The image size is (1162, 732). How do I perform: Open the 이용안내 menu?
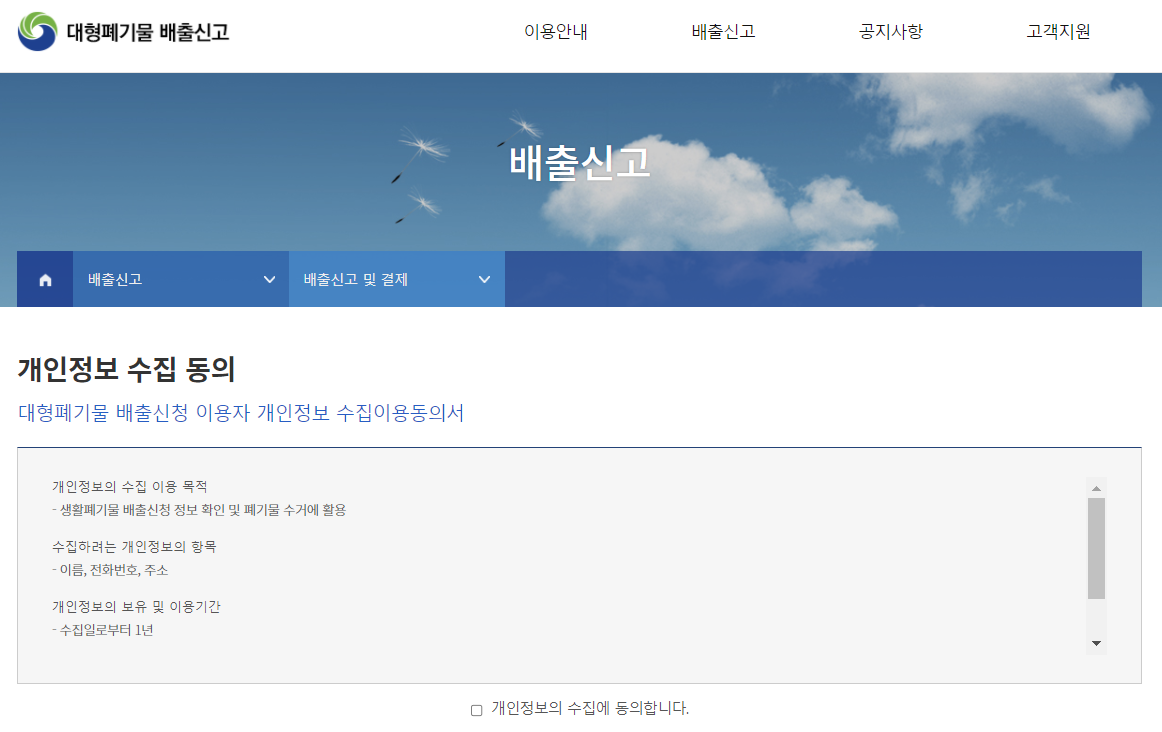click(556, 31)
